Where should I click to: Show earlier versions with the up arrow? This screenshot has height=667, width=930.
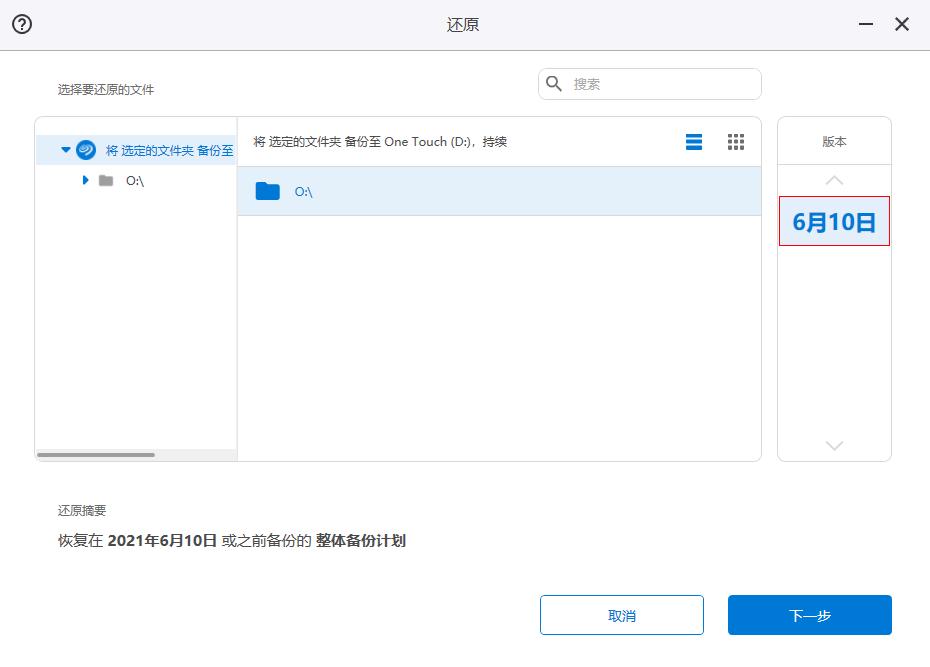(x=834, y=180)
